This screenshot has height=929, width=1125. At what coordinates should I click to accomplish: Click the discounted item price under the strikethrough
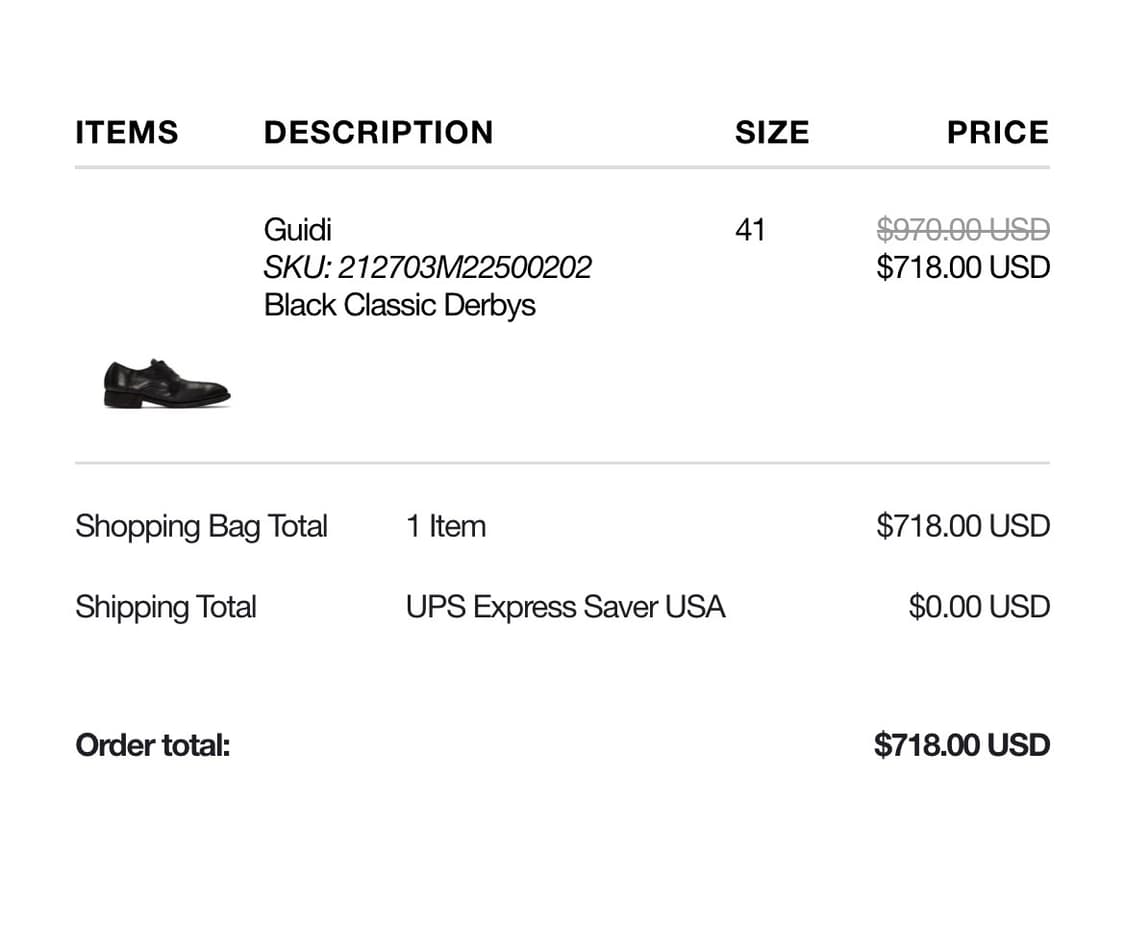963,268
